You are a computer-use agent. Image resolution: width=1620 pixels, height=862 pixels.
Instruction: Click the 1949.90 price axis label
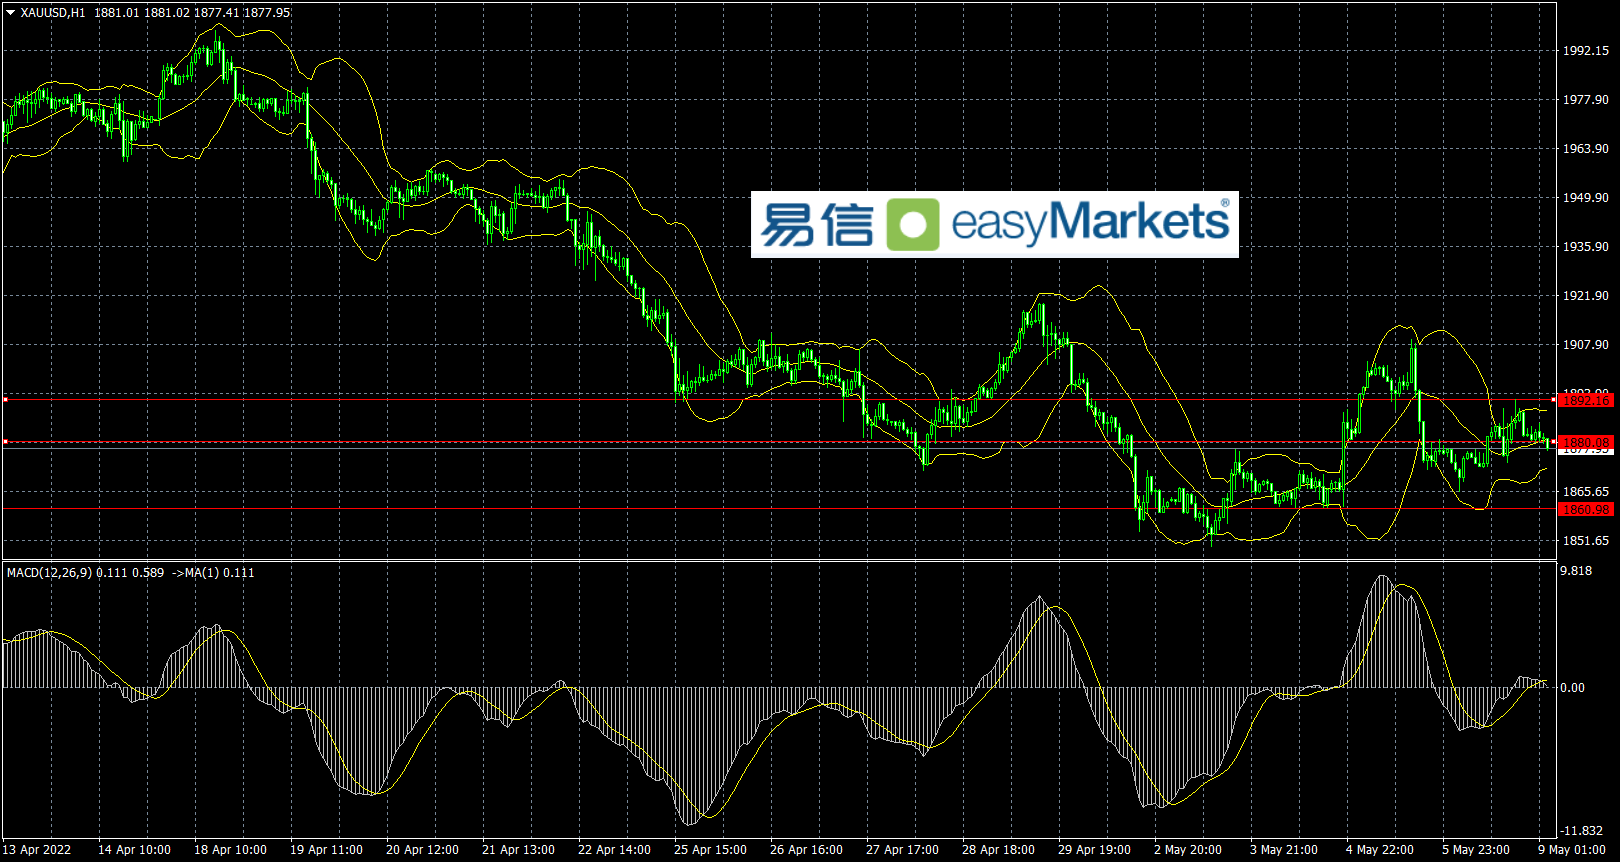coord(1586,198)
